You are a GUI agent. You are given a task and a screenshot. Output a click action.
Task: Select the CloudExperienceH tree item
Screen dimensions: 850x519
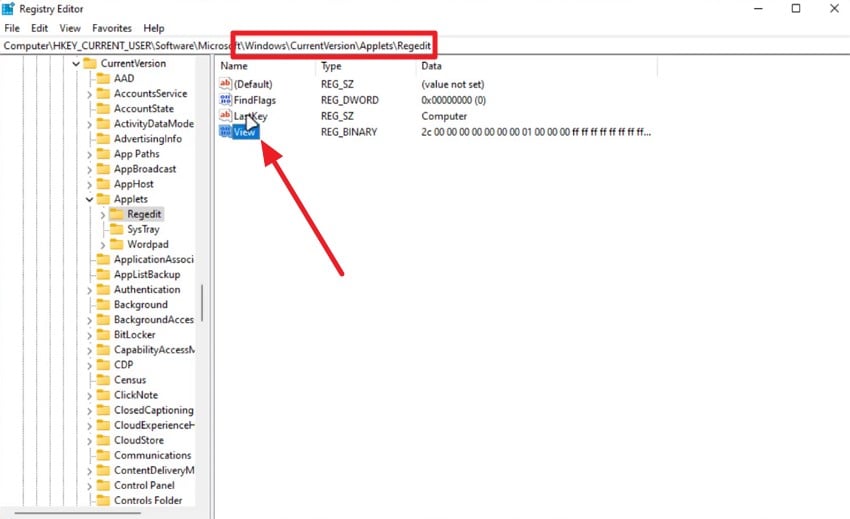(x=154, y=425)
